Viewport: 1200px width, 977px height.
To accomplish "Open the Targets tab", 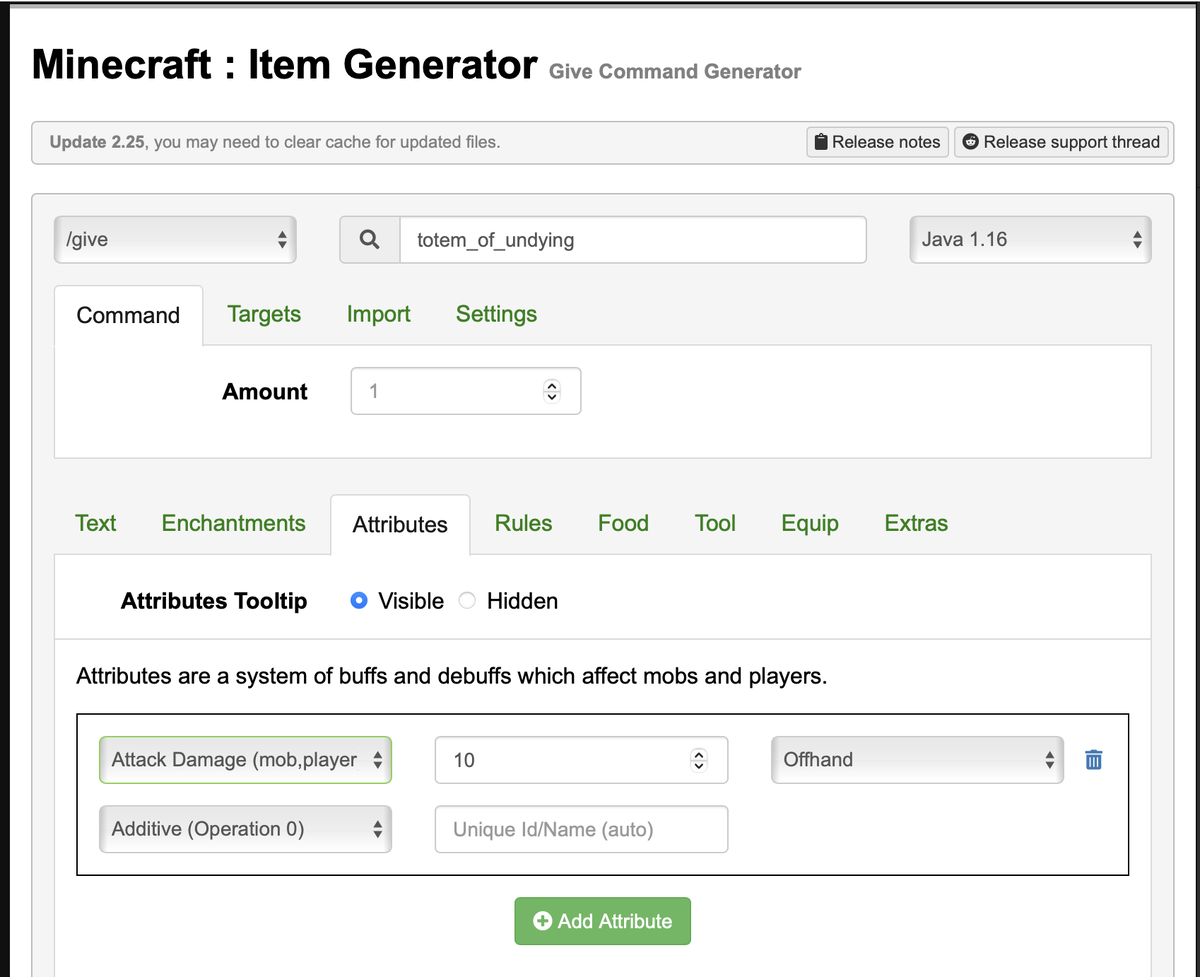I will click(x=264, y=314).
